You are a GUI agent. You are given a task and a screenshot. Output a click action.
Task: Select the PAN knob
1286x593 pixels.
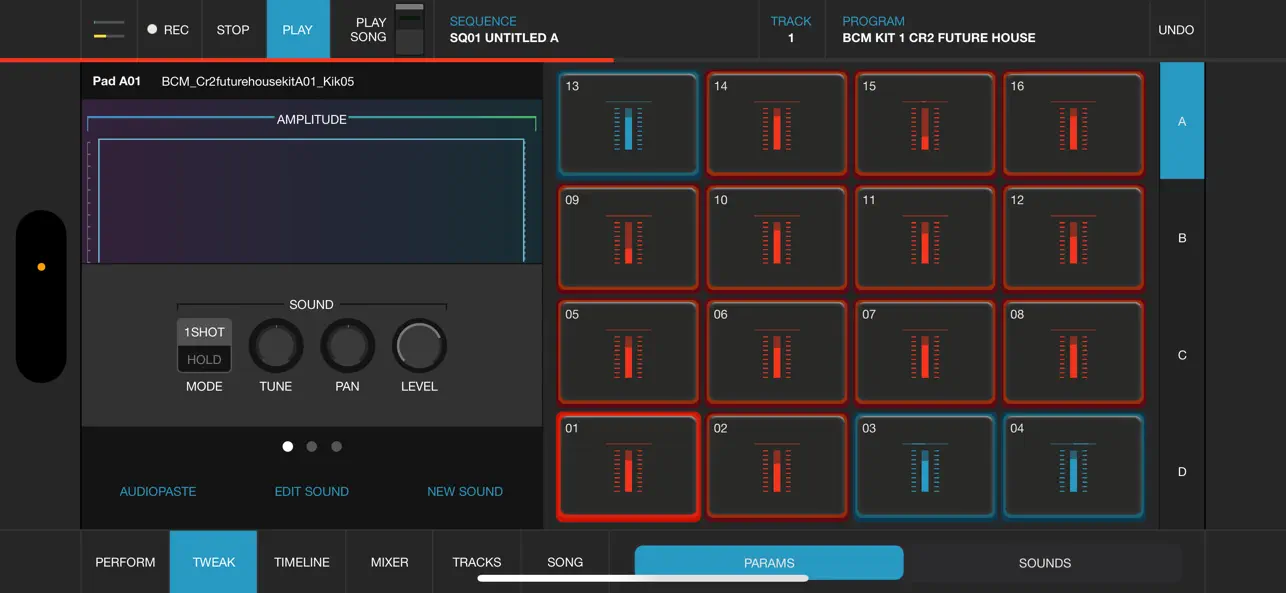pyautogui.click(x=347, y=346)
